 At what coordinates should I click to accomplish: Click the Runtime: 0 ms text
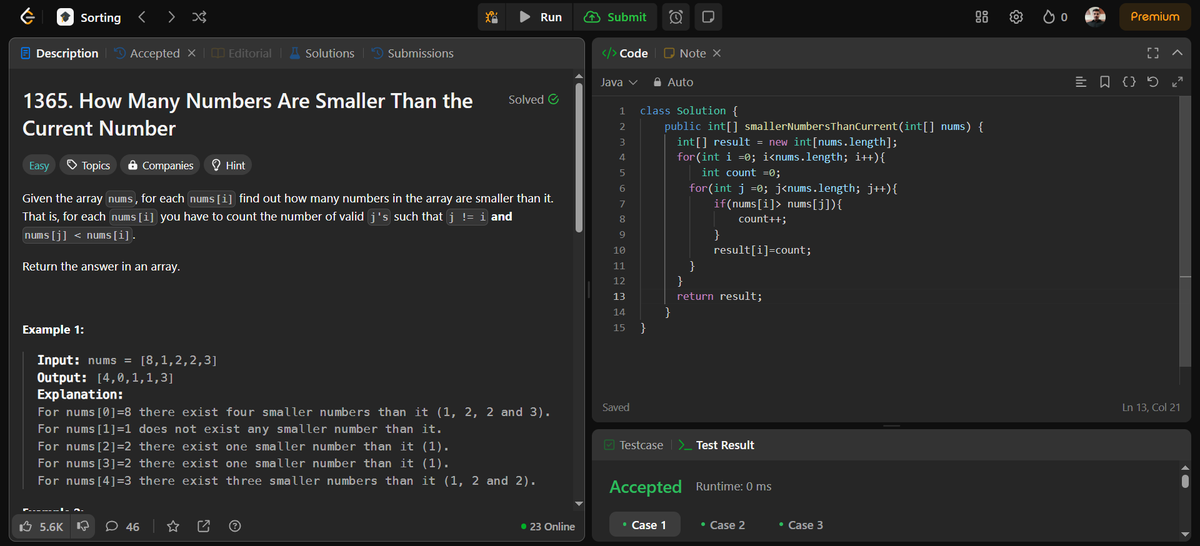point(734,487)
